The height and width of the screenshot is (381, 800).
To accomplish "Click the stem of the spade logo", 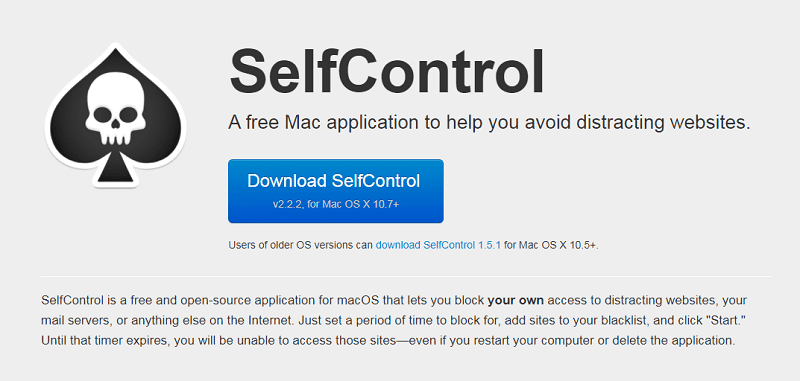I will (x=115, y=170).
